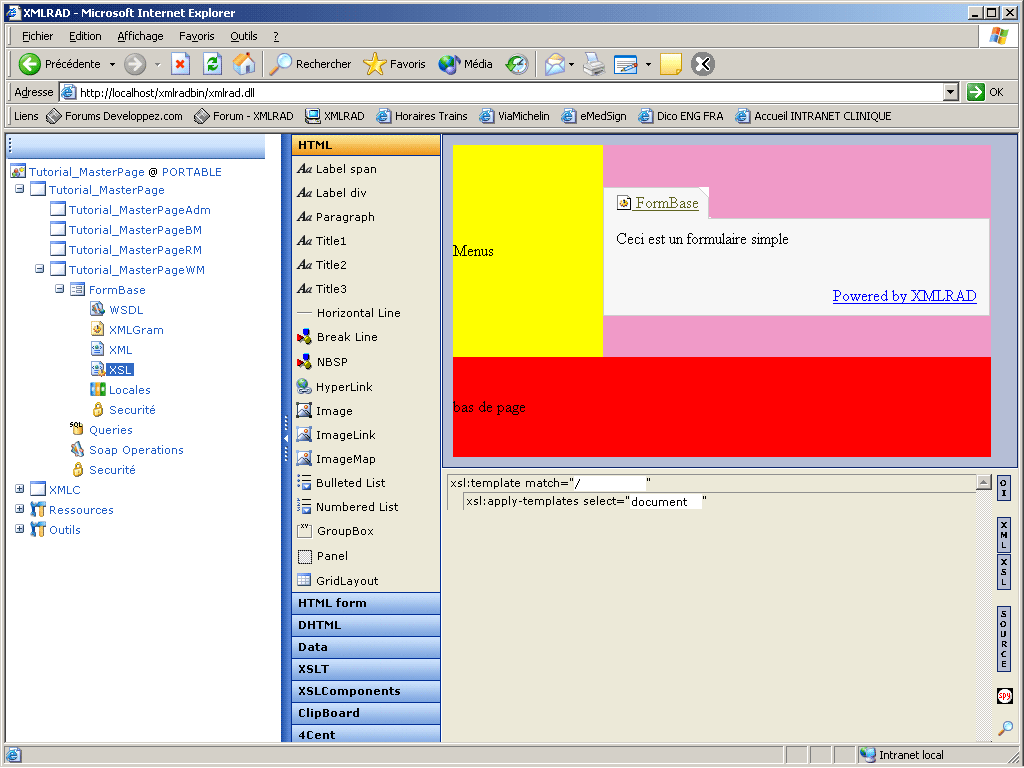Click the Powered by XMLRAD link
Screen dimensions: 1024x768
(x=904, y=296)
